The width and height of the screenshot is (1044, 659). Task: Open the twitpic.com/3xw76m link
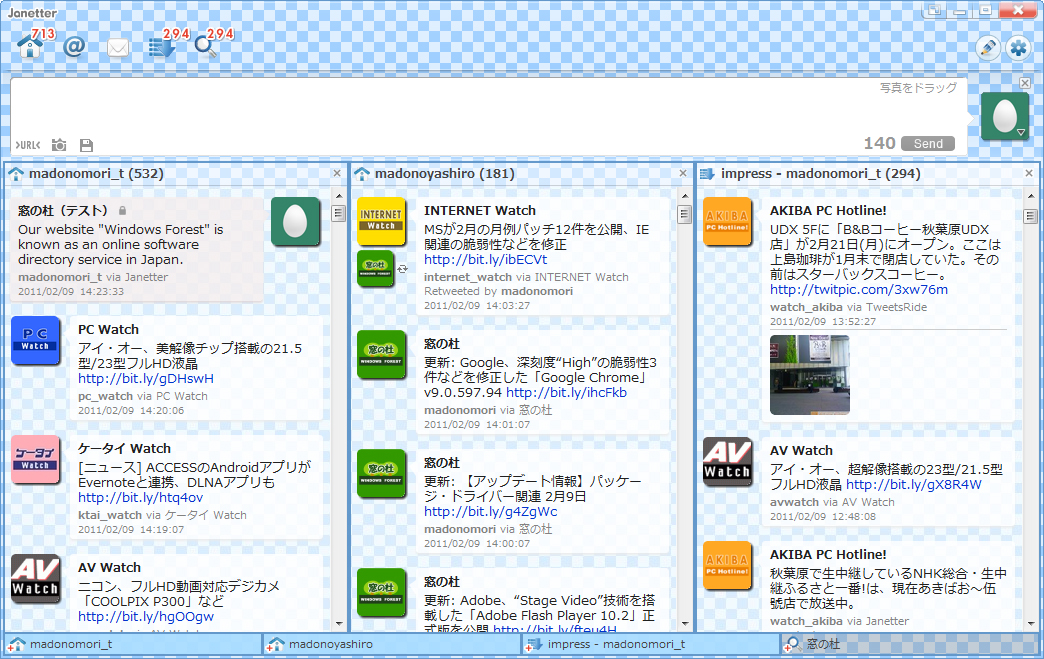tap(859, 290)
